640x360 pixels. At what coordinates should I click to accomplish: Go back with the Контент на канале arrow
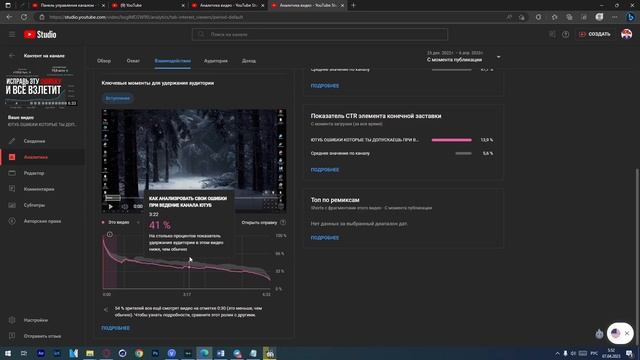(12, 56)
